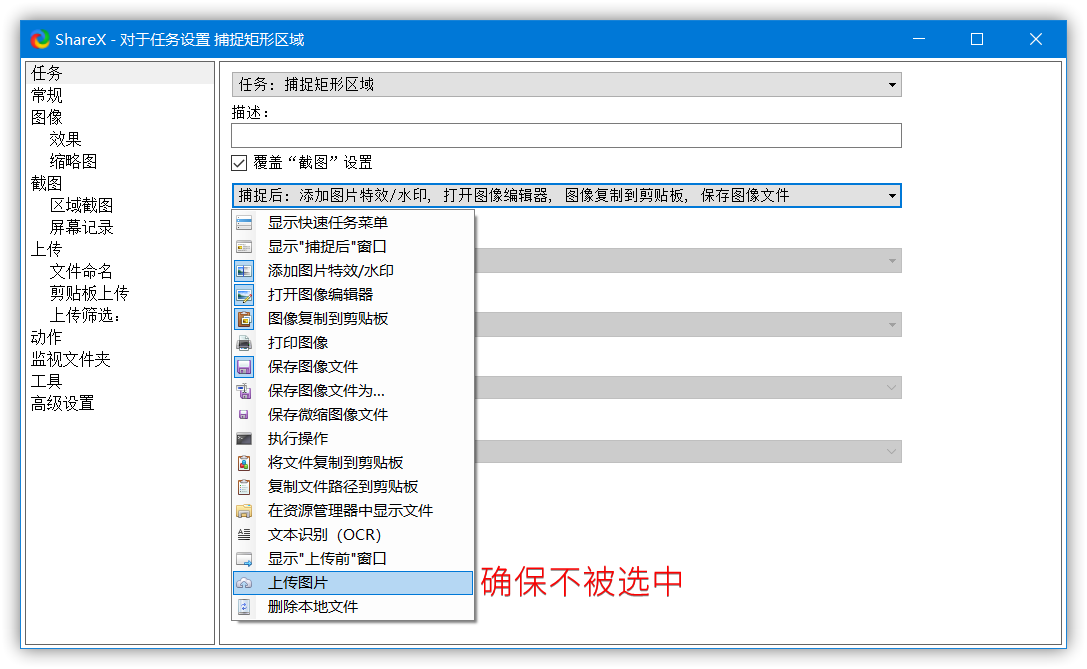Click the 删除本地文件 delete icon

pos(244,606)
